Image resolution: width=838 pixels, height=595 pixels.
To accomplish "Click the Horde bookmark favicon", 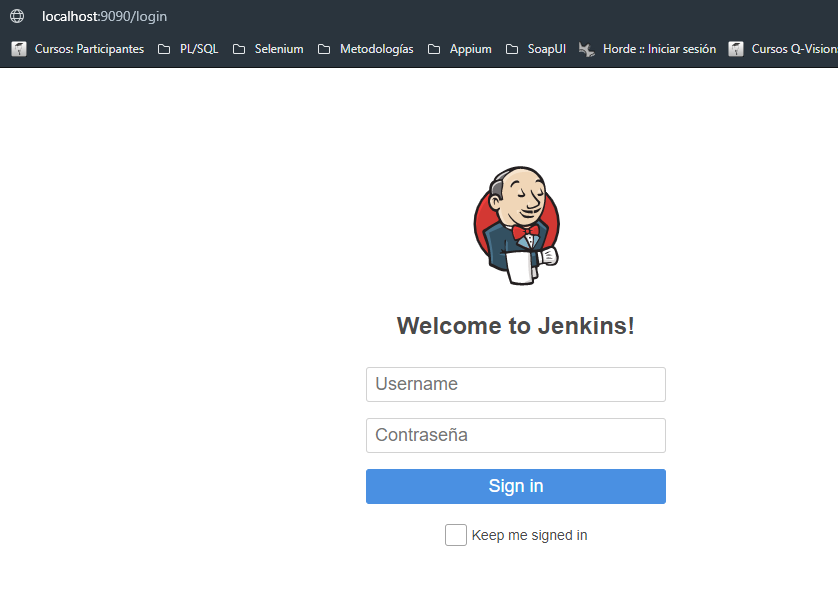I will tap(587, 49).
